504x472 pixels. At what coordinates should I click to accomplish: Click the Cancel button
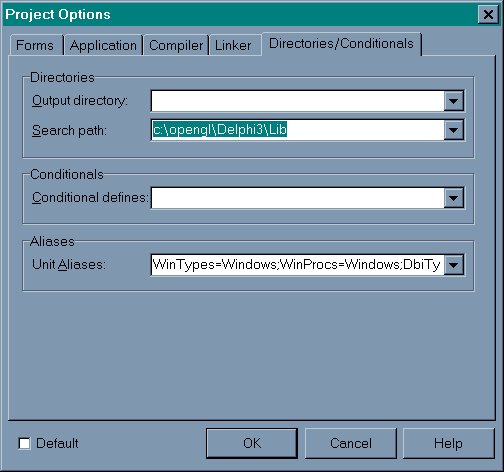(351, 443)
